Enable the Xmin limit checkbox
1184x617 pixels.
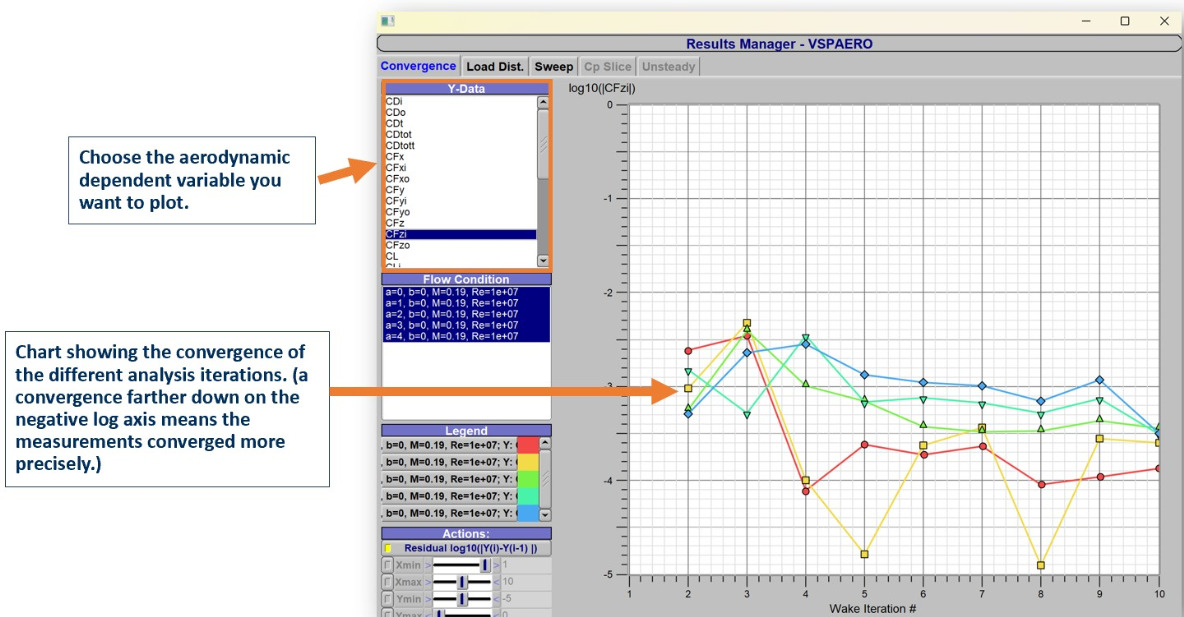388,565
